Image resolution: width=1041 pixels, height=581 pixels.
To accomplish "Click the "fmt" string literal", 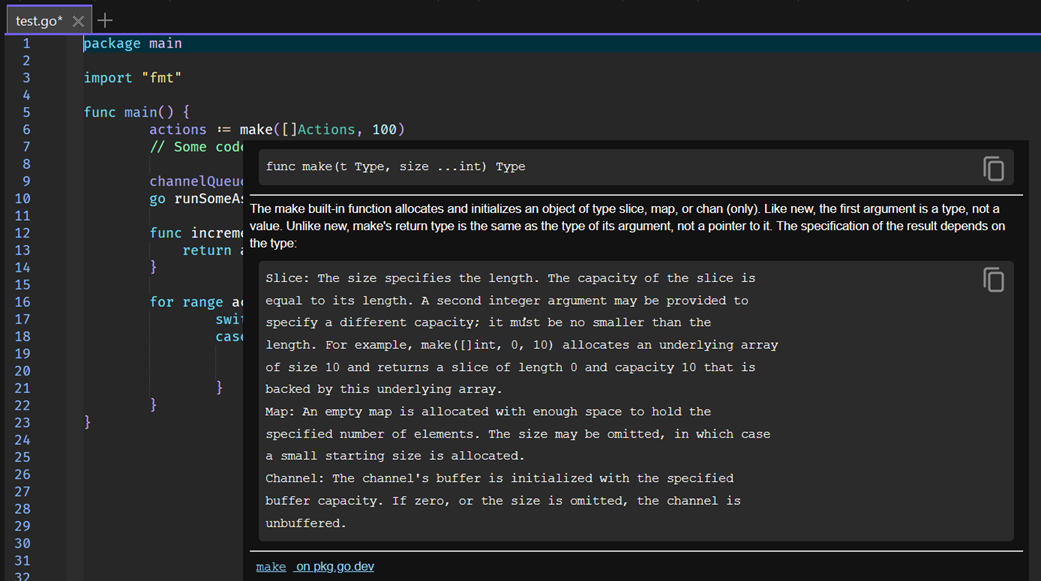I will pos(162,78).
